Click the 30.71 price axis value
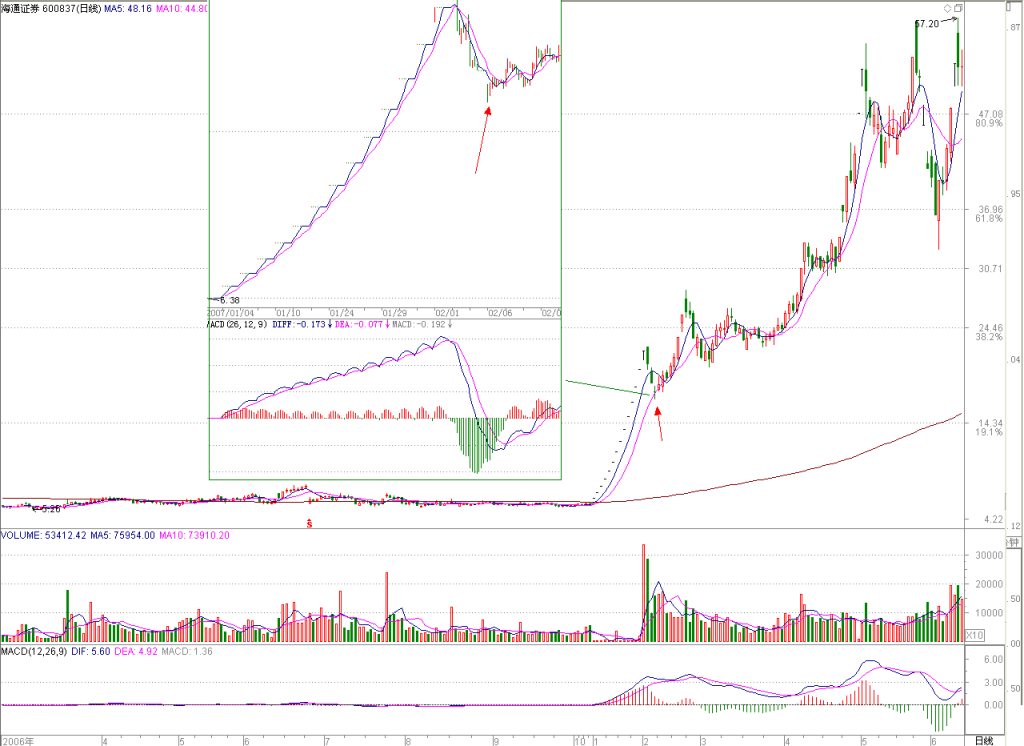This screenshot has width=1024, height=746. (990, 268)
